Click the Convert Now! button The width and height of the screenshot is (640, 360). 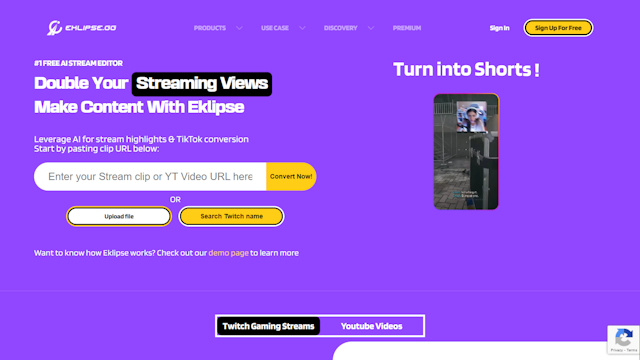click(291, 176)
